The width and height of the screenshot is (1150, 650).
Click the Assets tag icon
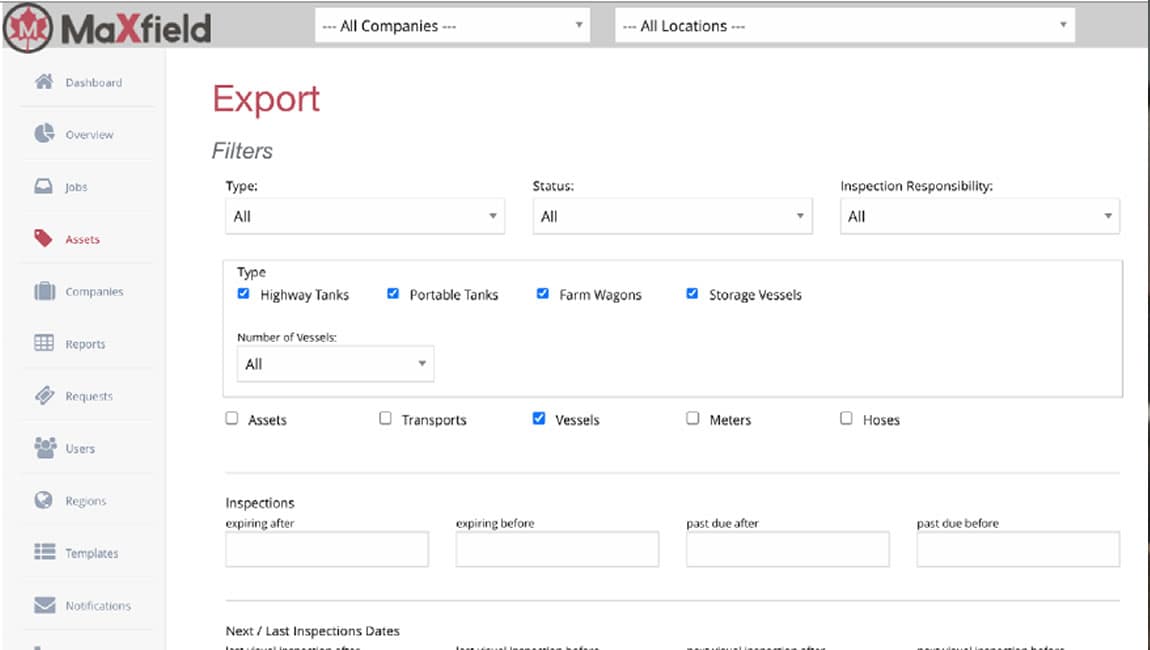44,239
